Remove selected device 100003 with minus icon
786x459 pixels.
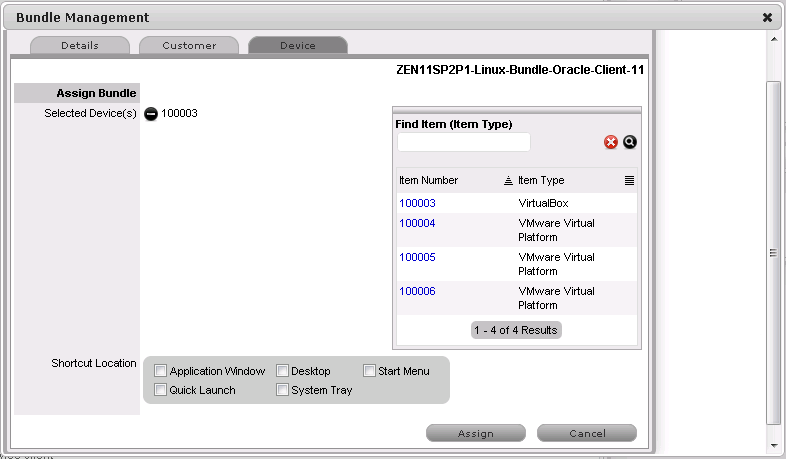(x=151, y=114)
